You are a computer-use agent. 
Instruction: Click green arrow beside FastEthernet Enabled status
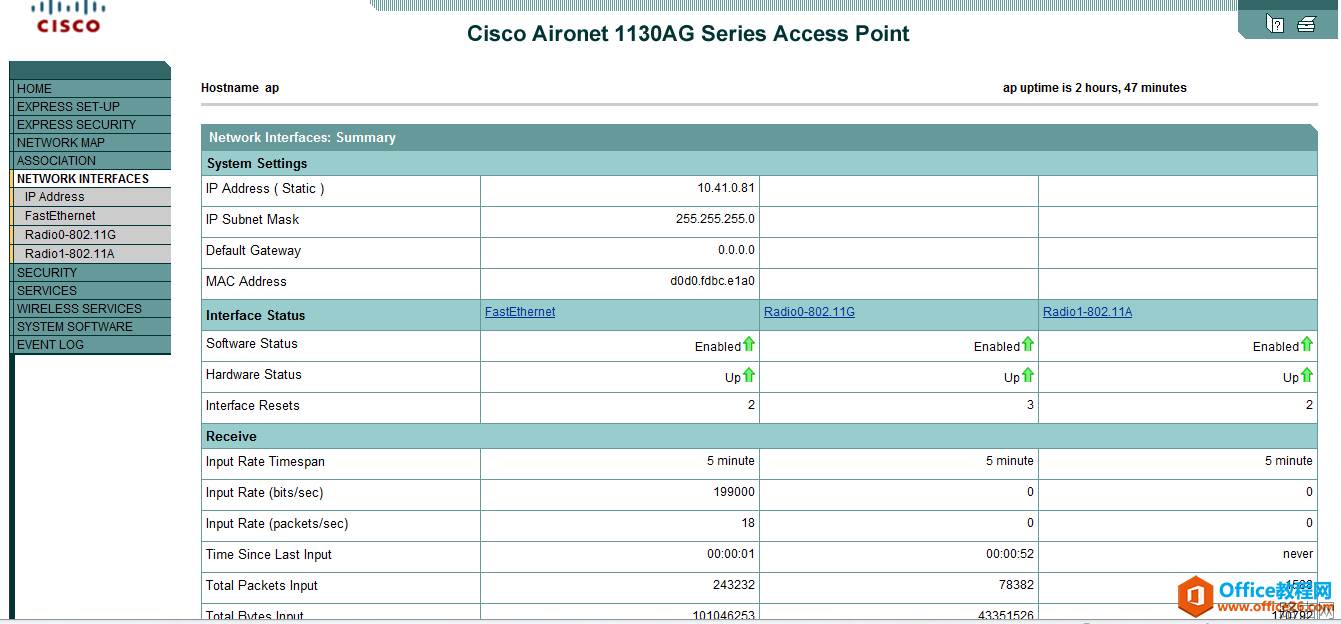click(x=749, y=344)
